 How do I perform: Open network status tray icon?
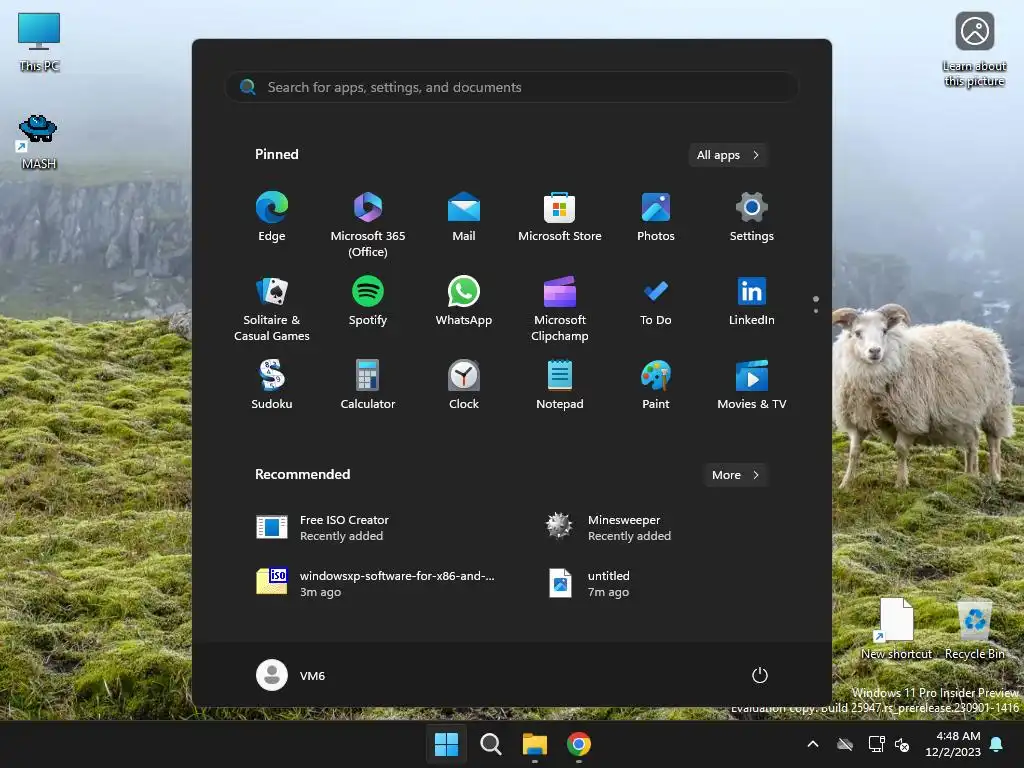[x=876, y=744]
